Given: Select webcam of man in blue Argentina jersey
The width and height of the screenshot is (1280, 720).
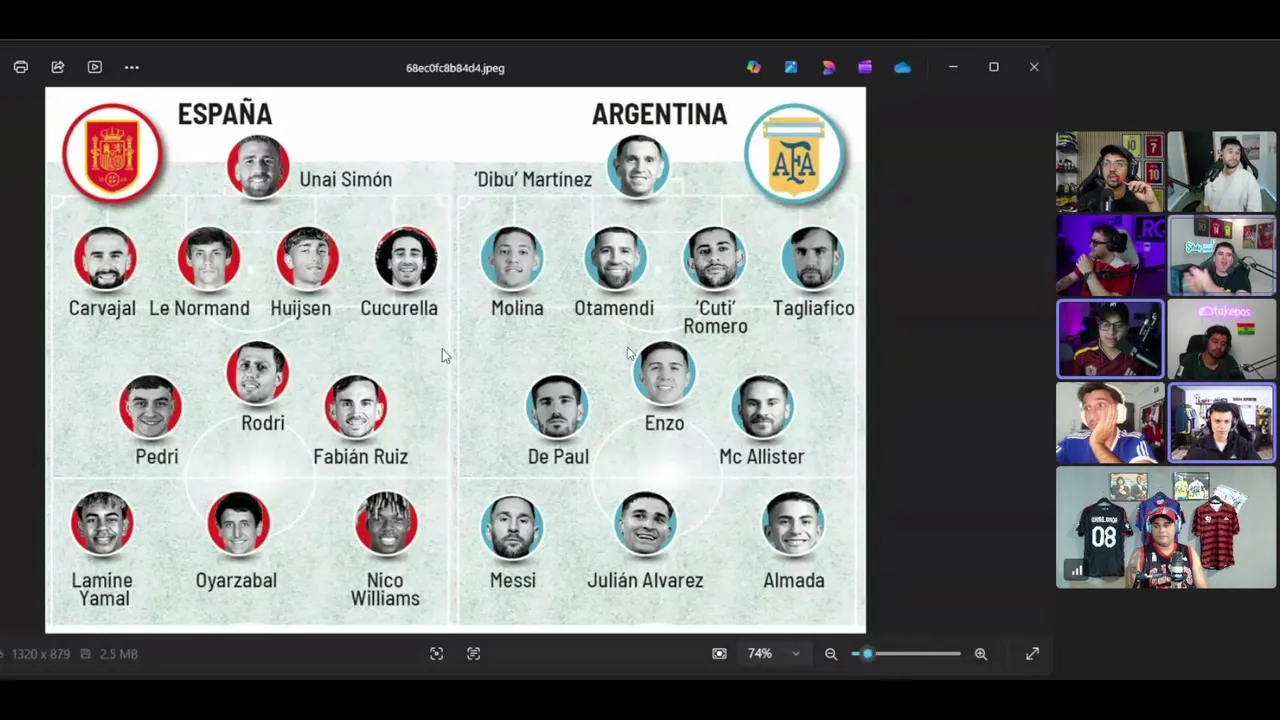Looking at the screenshot, I should (x=1110, y=423).
